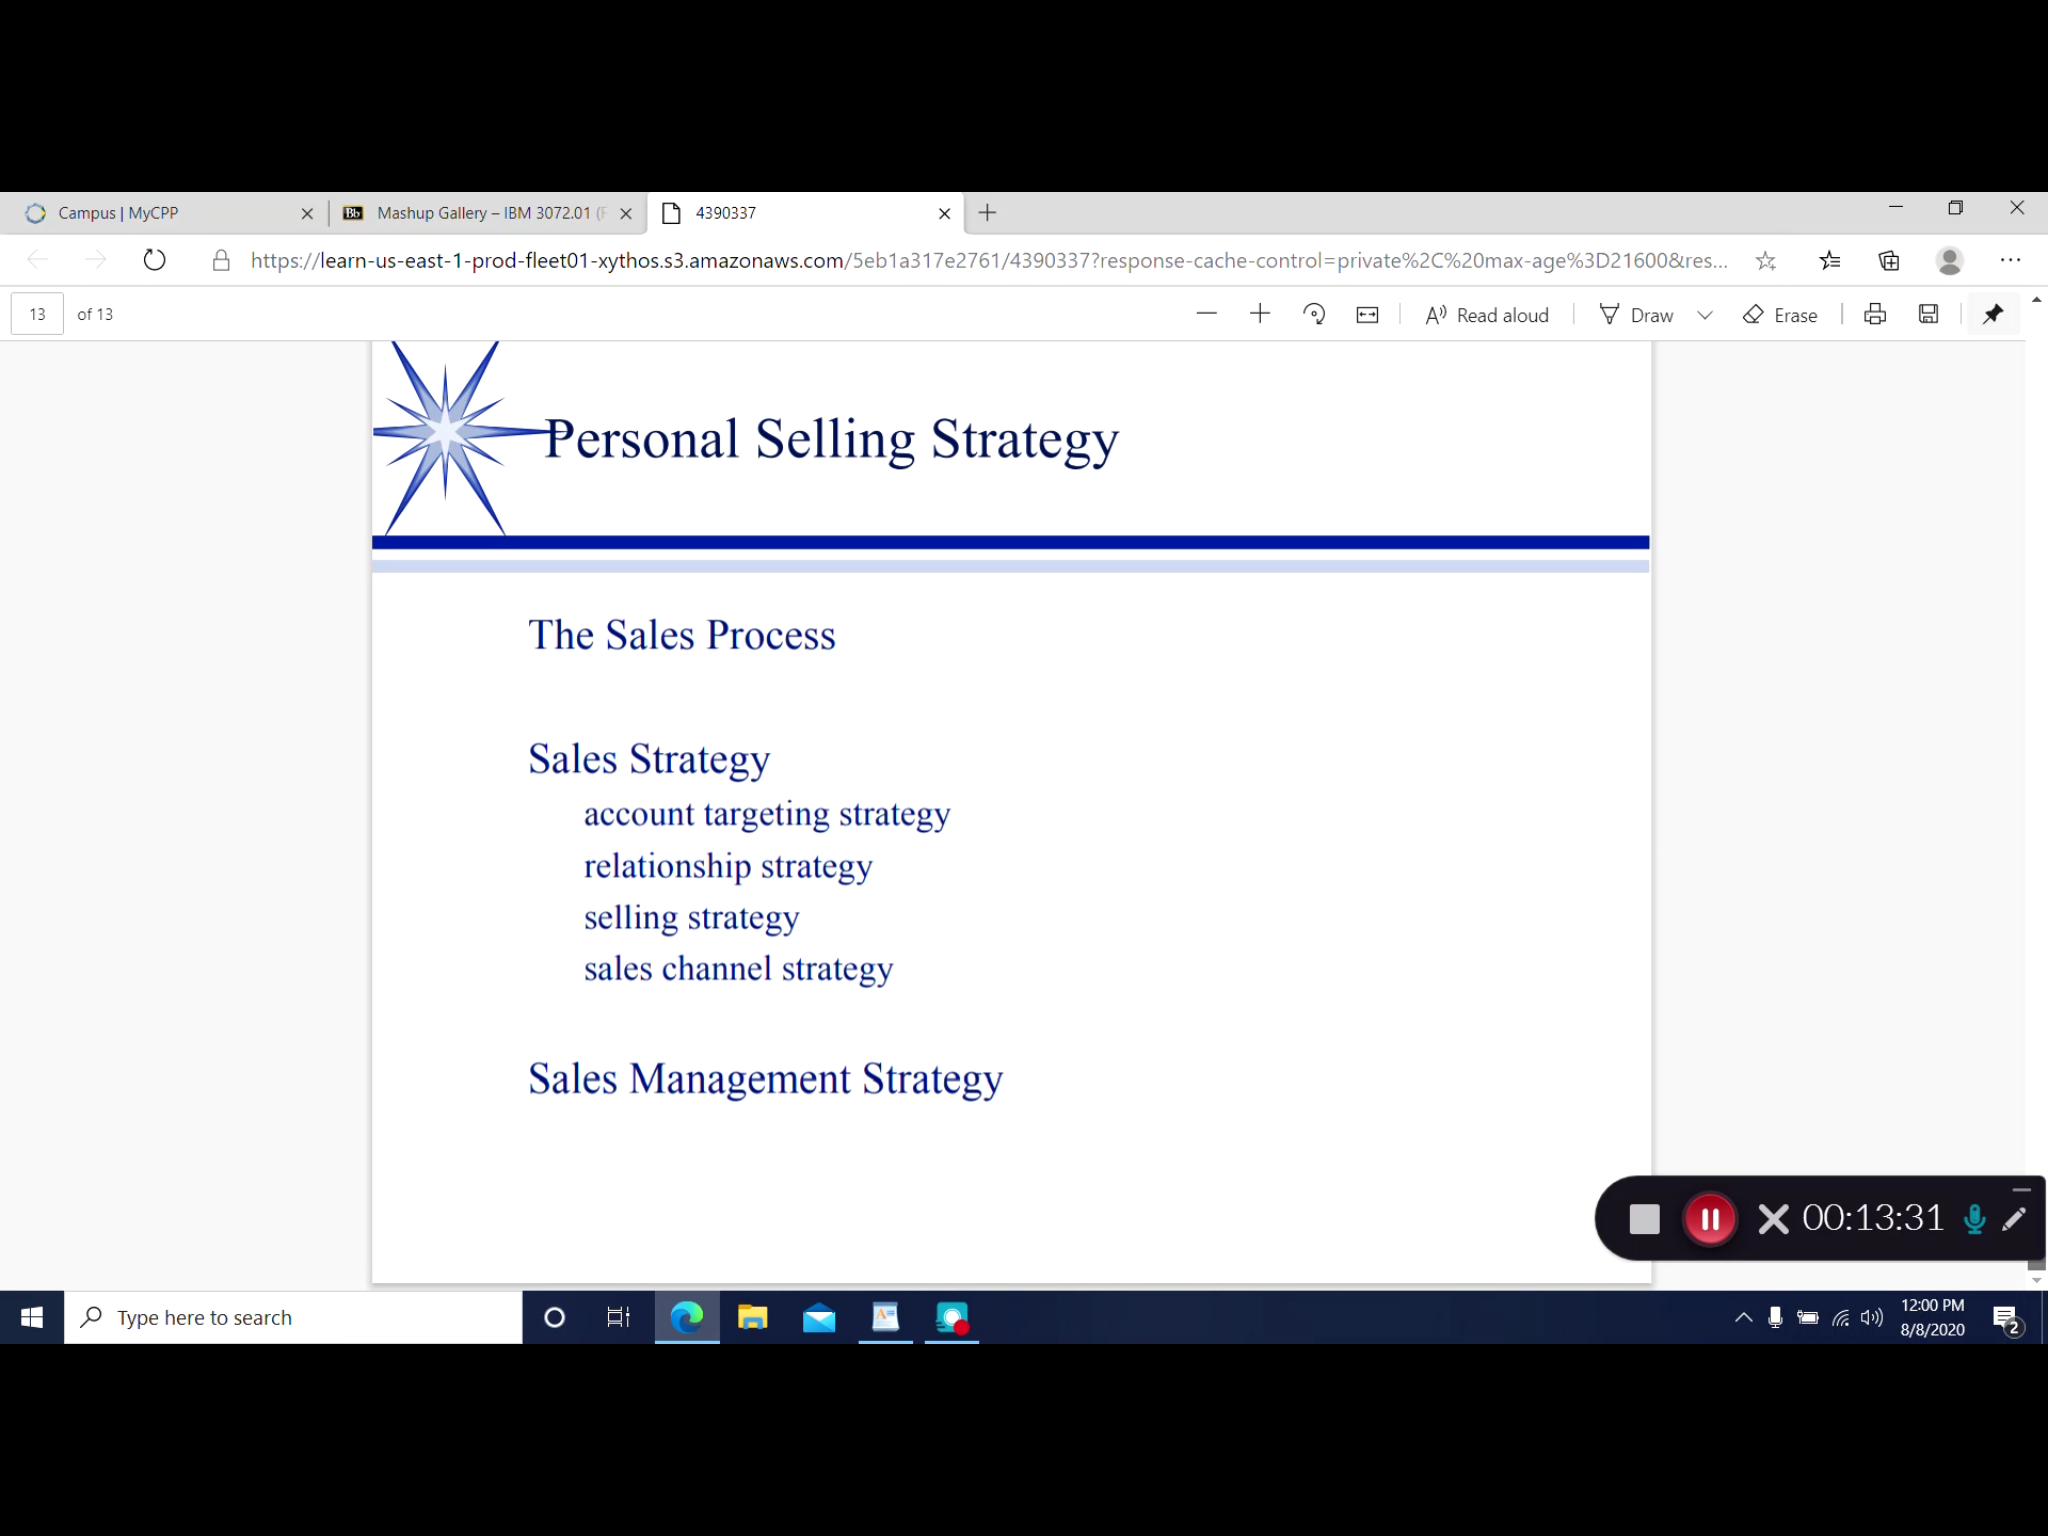Add page to favorites with star icon
Image resolution: width=2048 pixels, height=1536 pixels.
click(x=1766, y=261)
